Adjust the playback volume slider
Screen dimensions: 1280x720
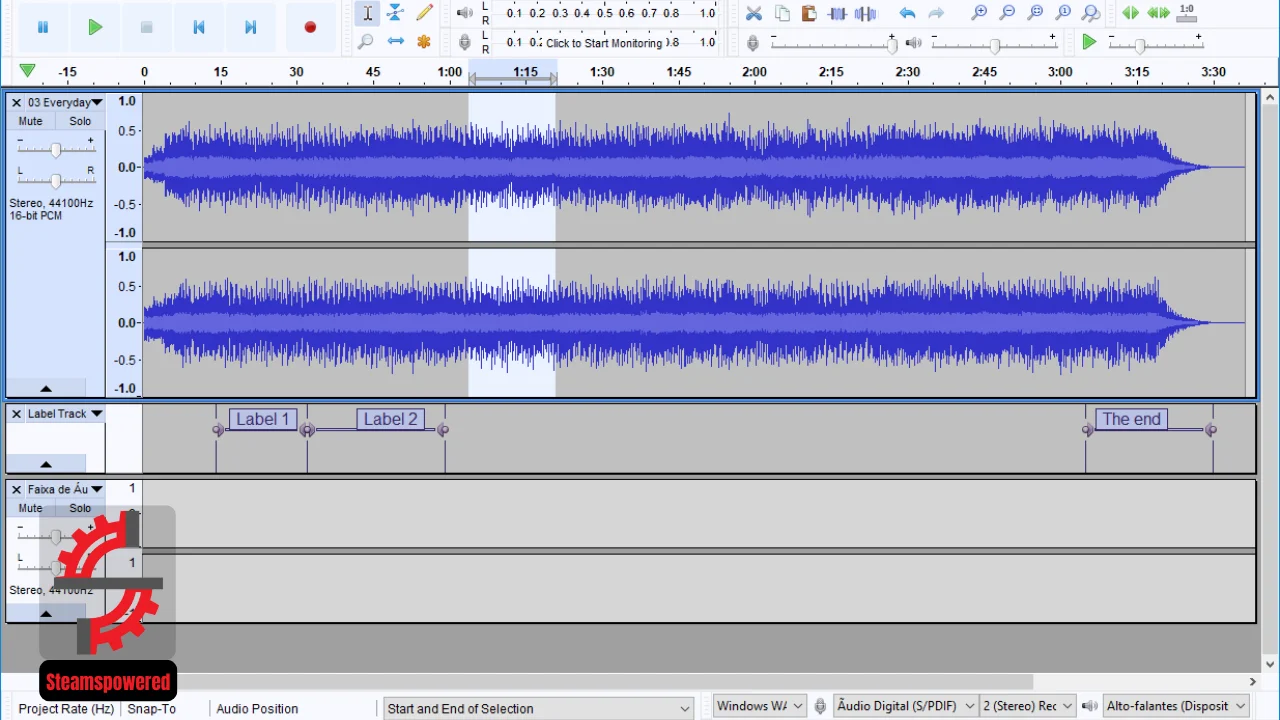(994, 45)
